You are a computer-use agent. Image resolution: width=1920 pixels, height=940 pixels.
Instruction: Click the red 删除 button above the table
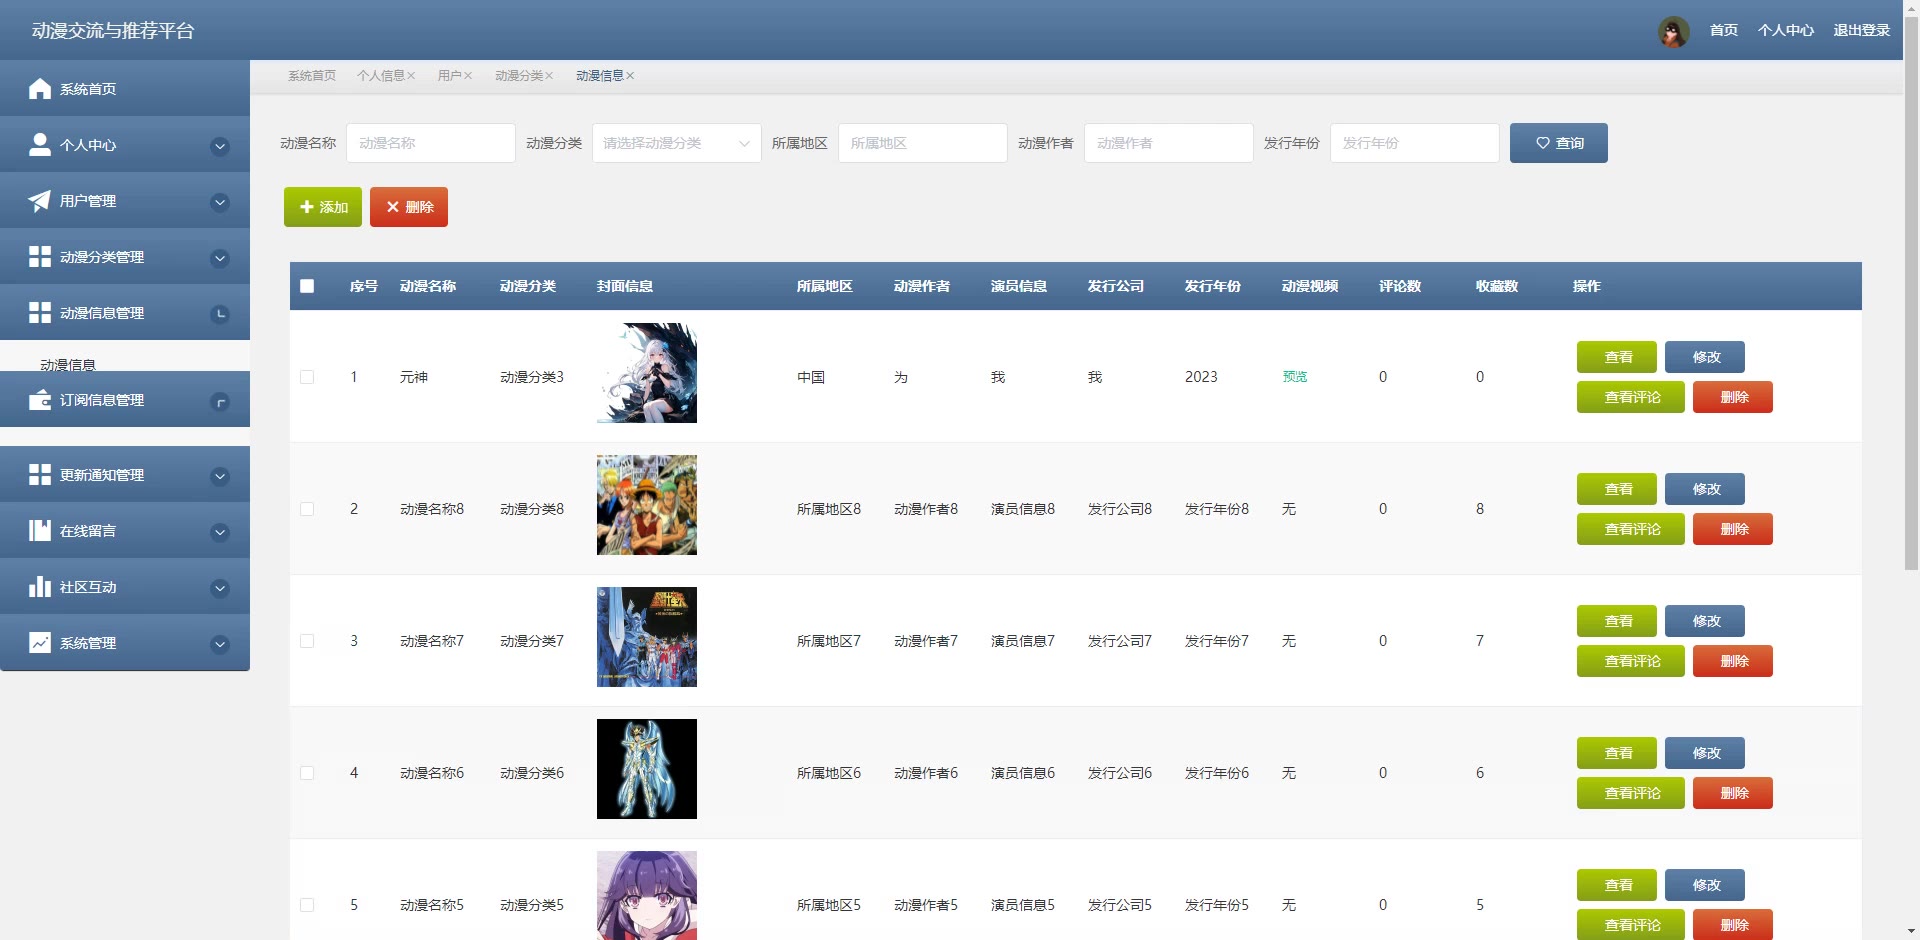(x=409, y=207)
